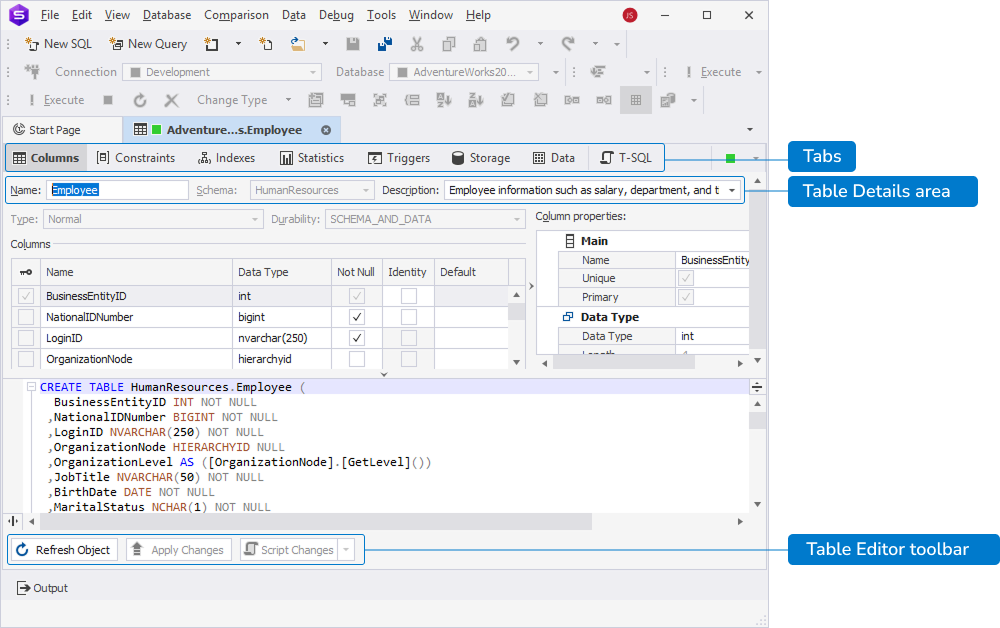Click the Refresh Object button
This screenshot has height=628, width=1000.
pyautogui.click(x=63, y=550)
